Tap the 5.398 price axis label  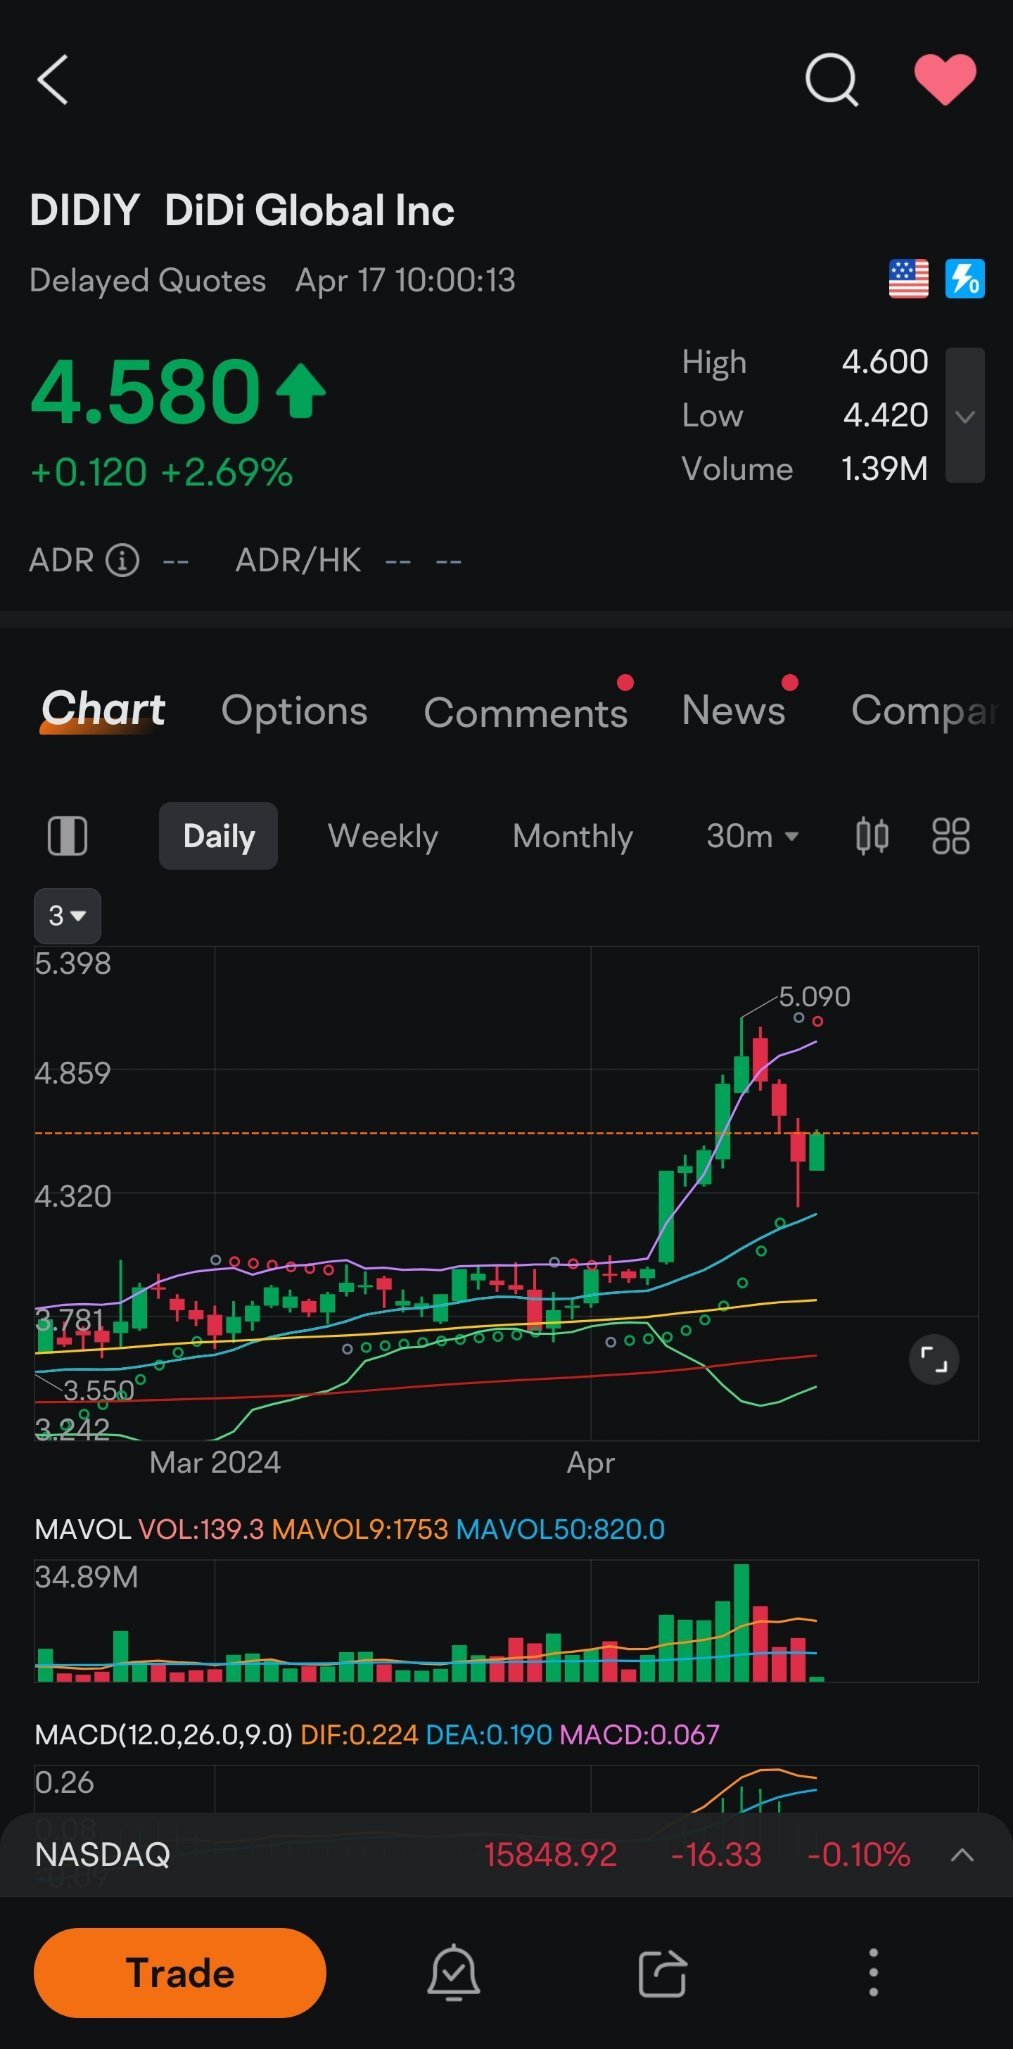tap(73, 964)
